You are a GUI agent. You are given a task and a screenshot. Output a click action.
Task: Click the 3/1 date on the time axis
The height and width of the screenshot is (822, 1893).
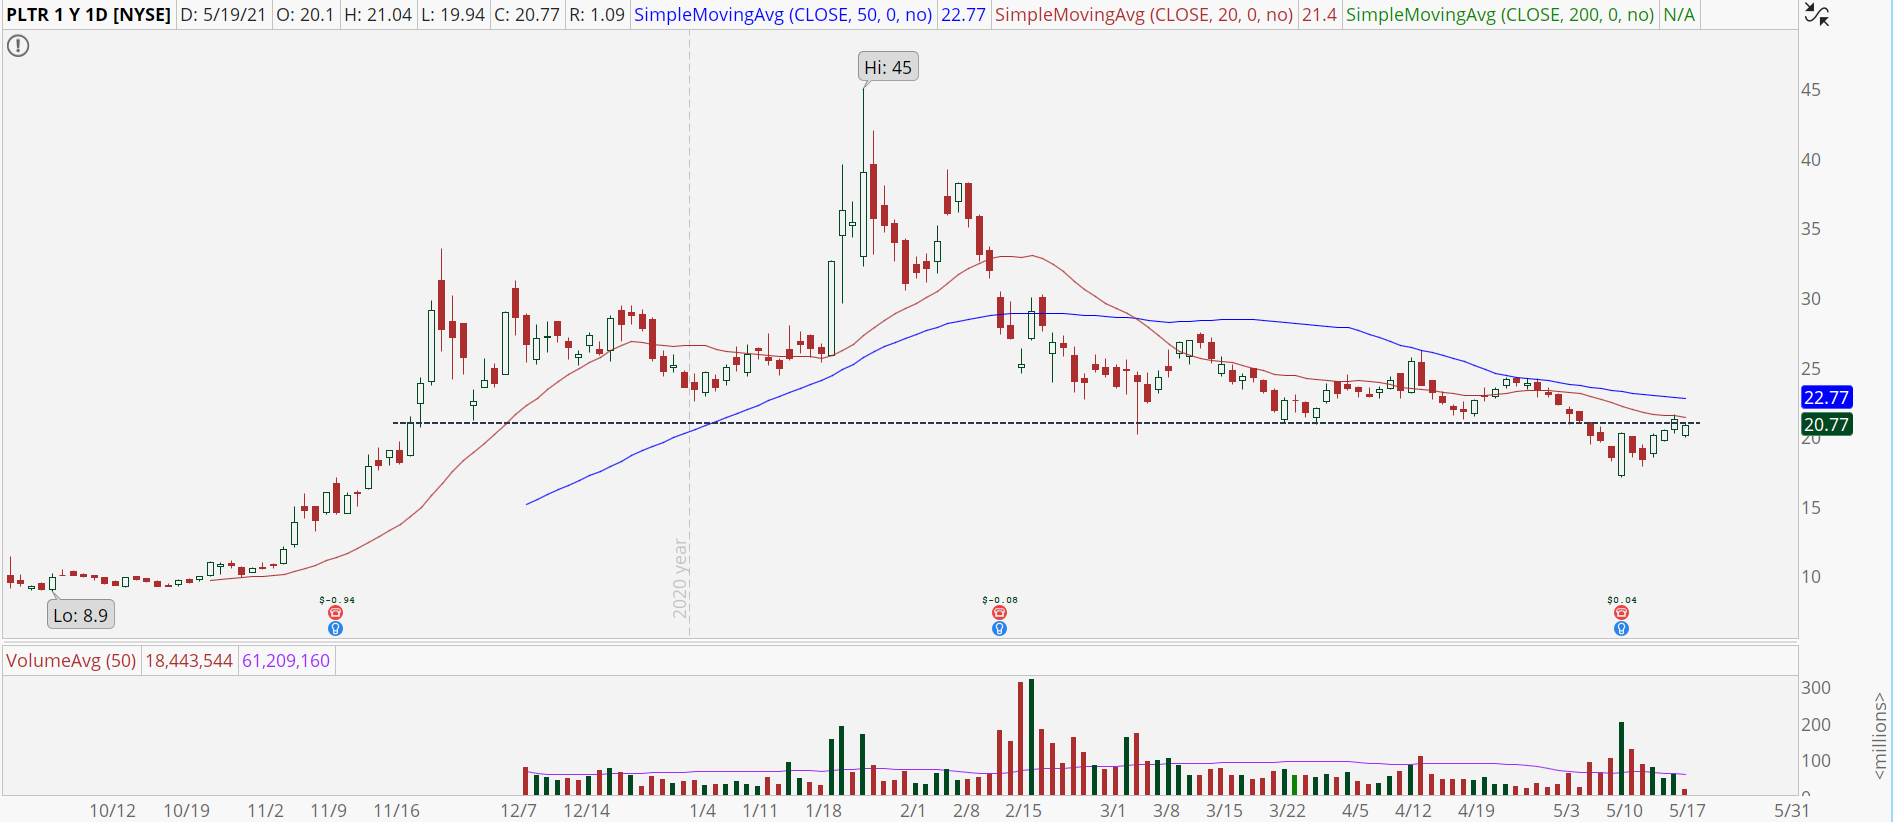pos(1113,810)
